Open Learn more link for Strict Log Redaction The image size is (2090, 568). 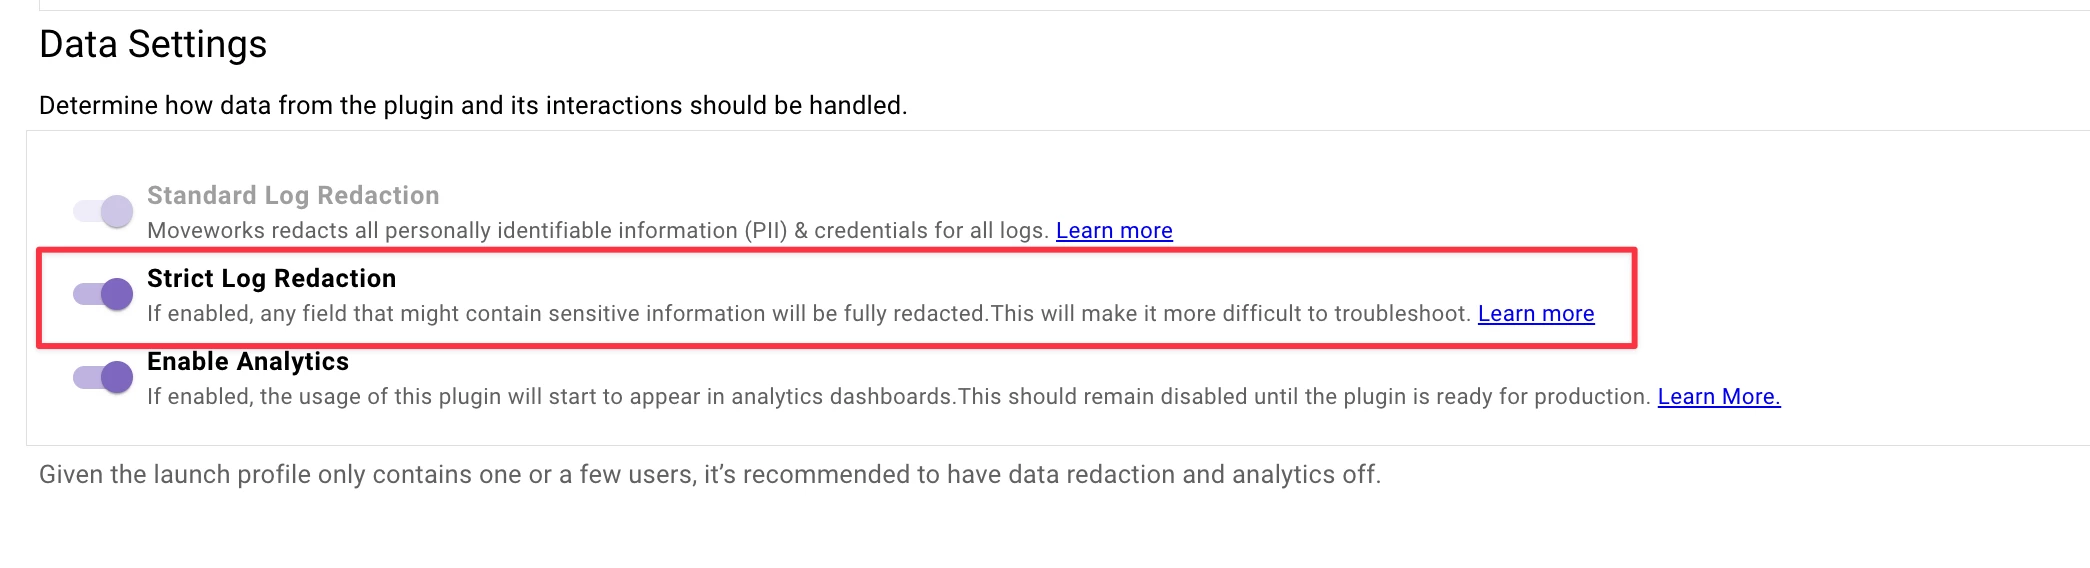(1536, 314)
